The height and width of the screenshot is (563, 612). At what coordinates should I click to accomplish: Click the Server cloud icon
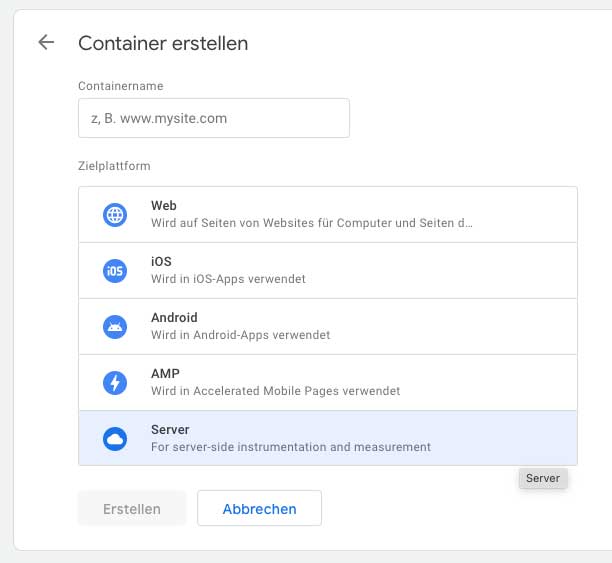115,439
